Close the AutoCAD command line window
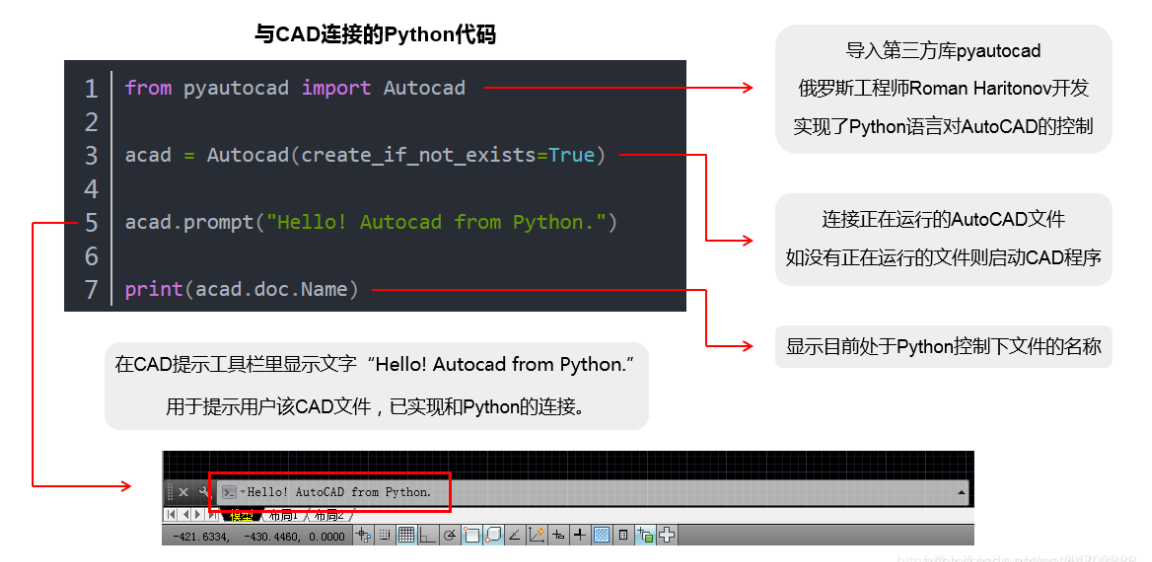1152x562 pixels. pyautogui.click(x=184, y=492)
